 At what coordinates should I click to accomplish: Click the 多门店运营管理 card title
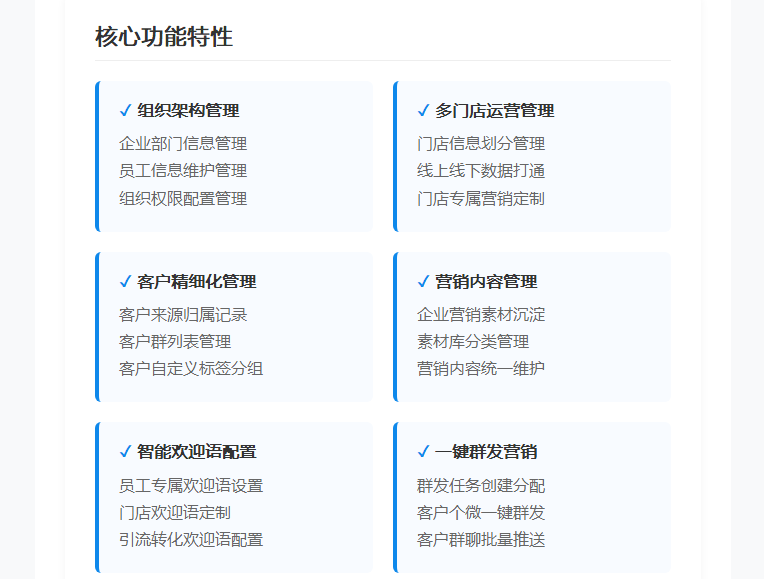[495, 111]
